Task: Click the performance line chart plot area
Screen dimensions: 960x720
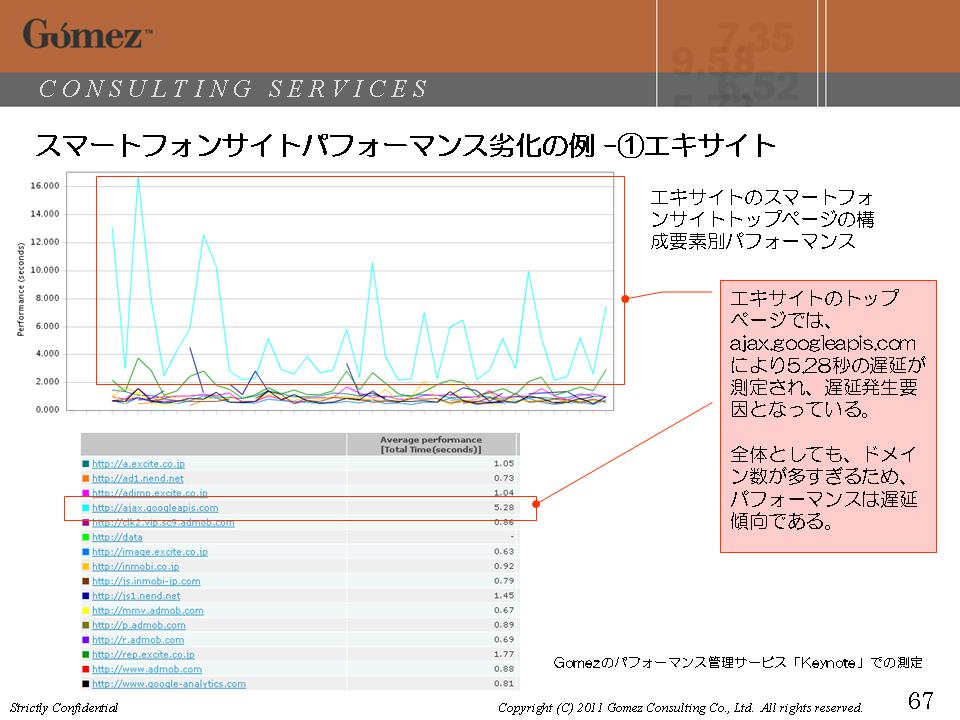Action: [x=340, y=291]
